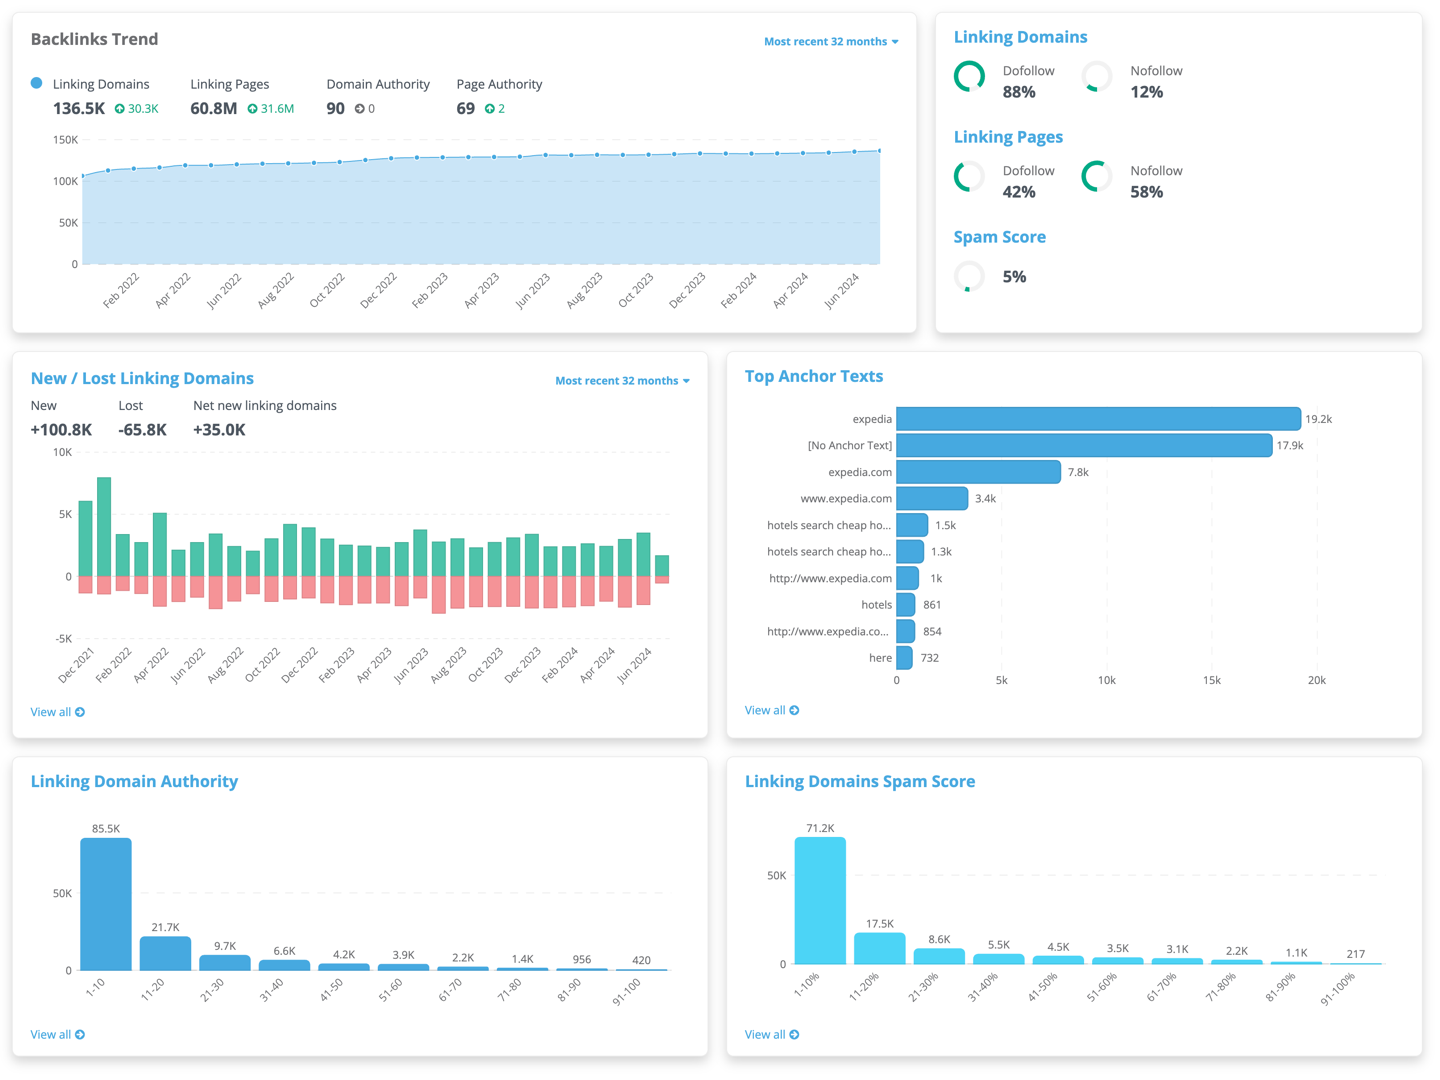Click the '91-100' authority bar label 420

[641, 960]
